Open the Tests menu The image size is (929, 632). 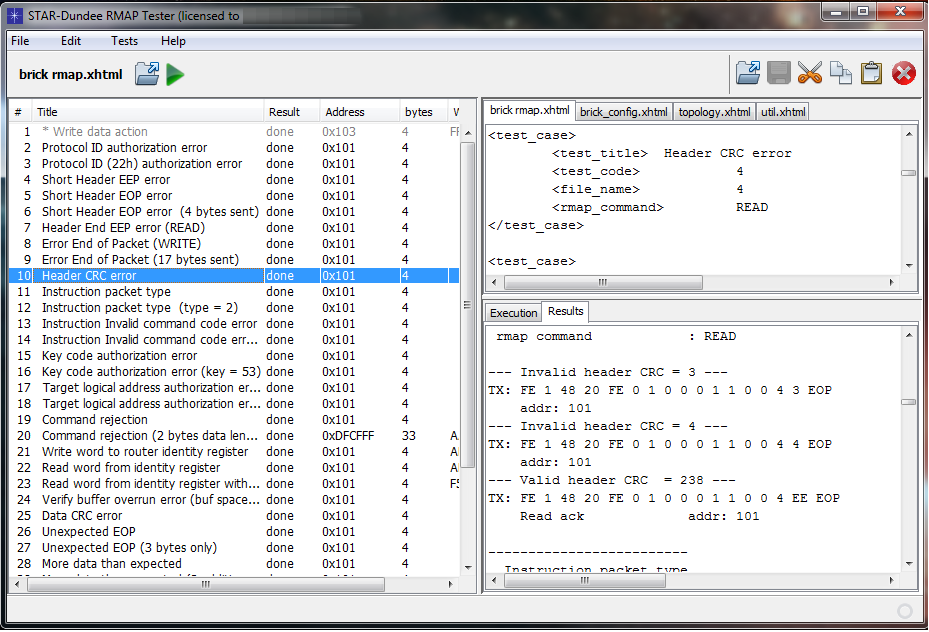(x=124, y=41)
